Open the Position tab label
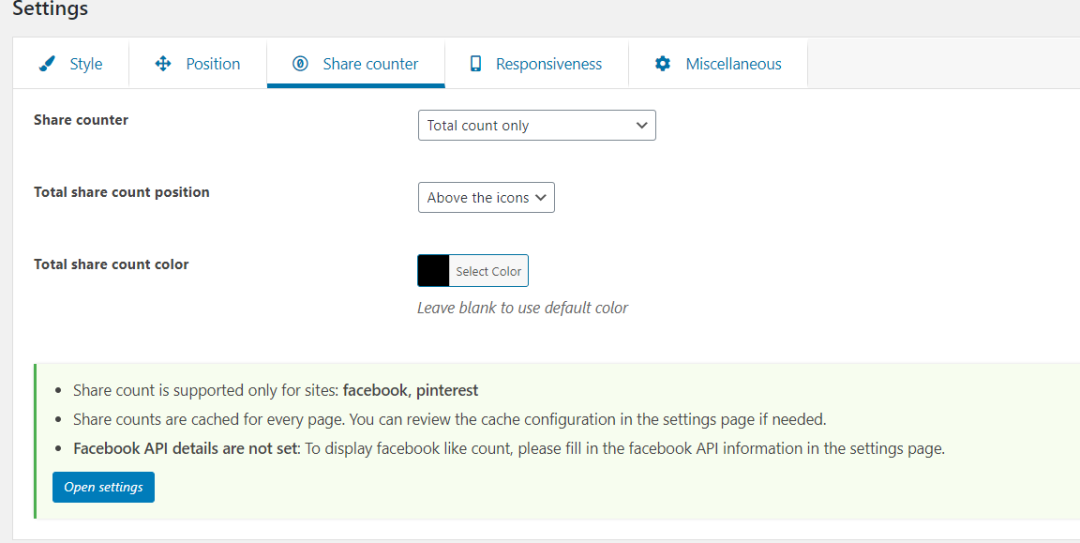Viewport: 1080px width, 543px height. [x=213, y=64]
